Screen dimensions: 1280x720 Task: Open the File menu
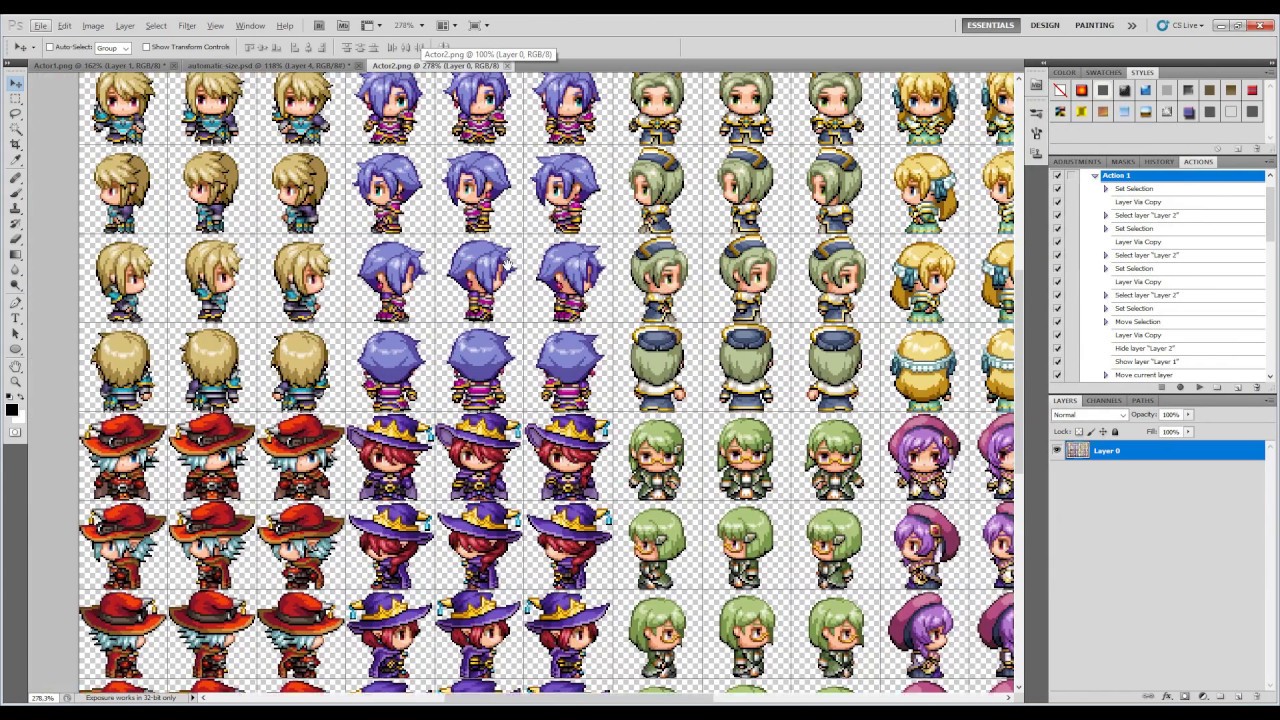(40, 25)
